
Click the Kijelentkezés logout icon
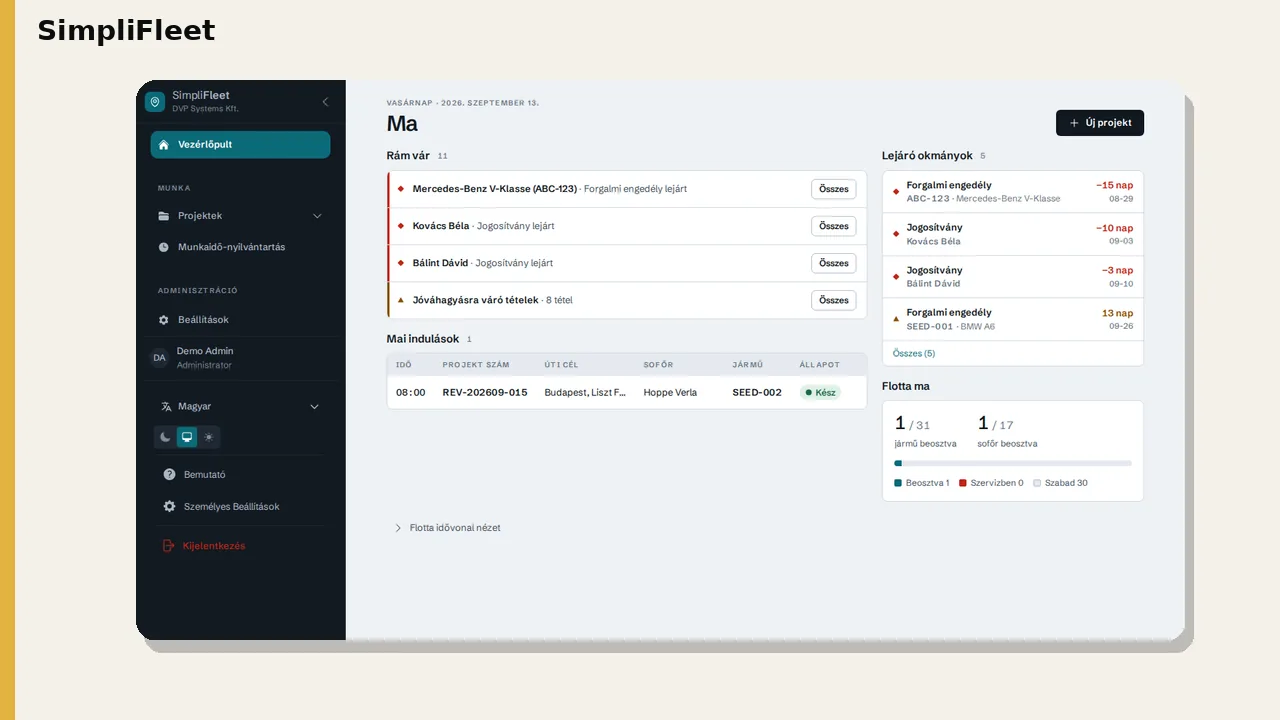point(169,546)
